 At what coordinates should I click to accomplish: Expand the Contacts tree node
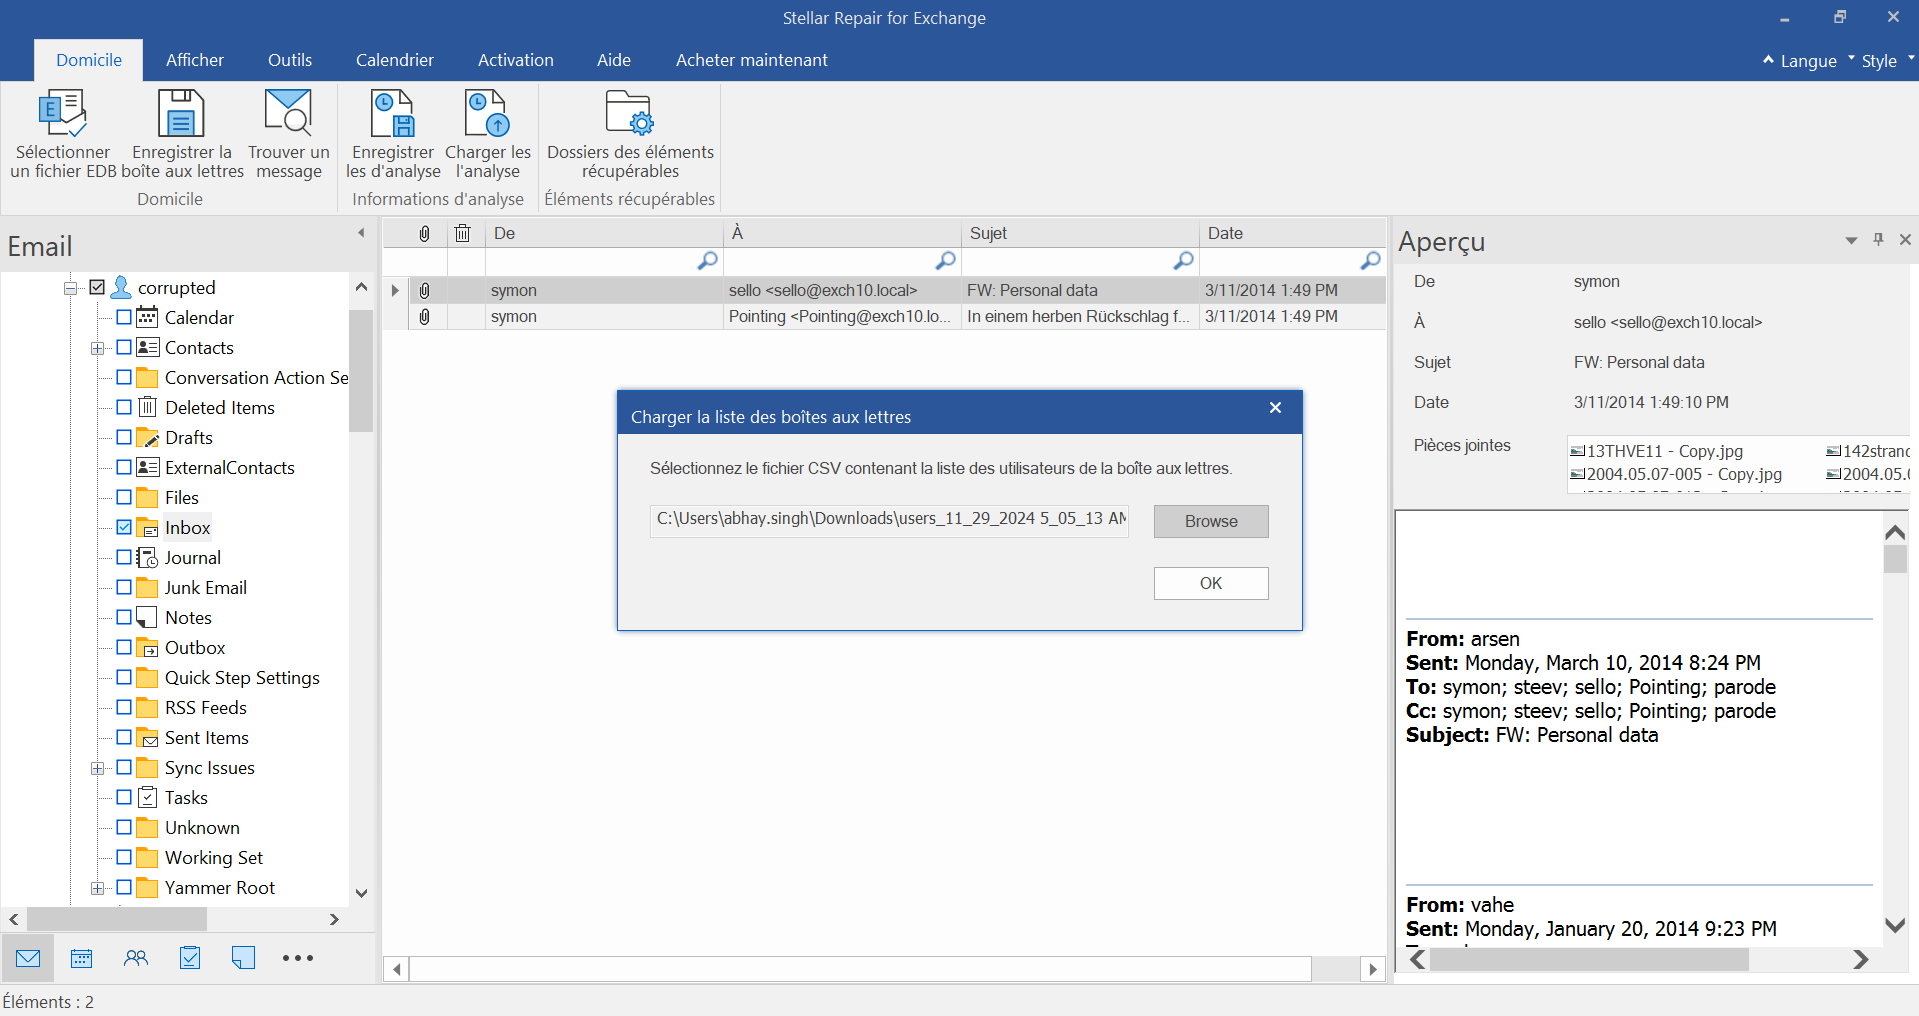coord(98,348)
